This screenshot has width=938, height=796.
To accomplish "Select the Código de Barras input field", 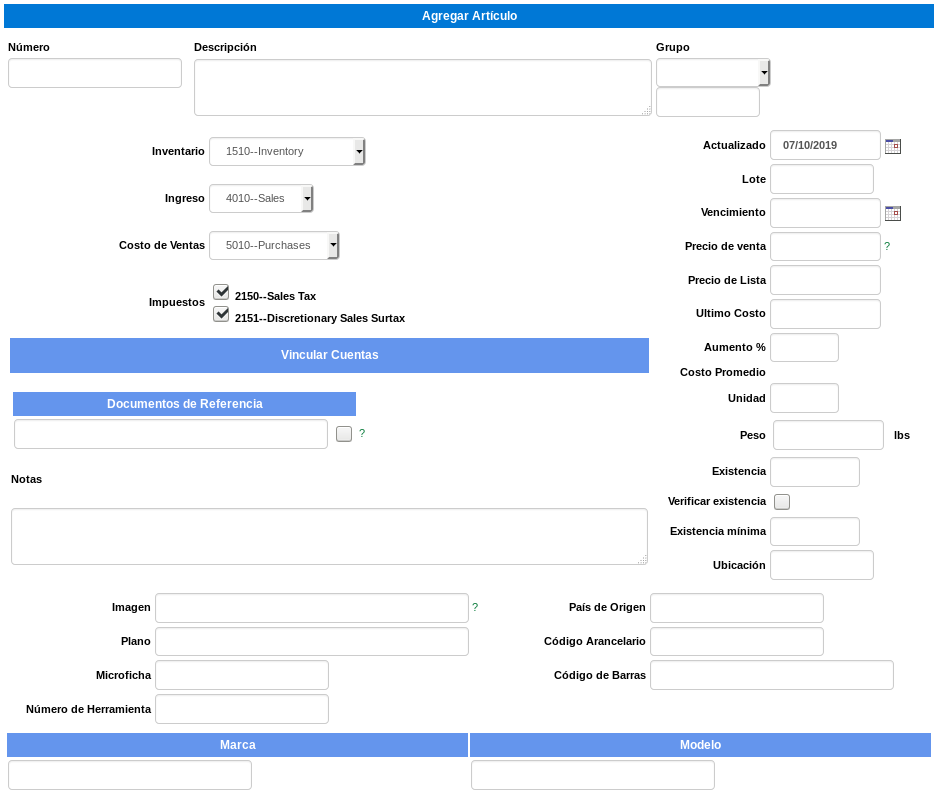I will 772,675.
